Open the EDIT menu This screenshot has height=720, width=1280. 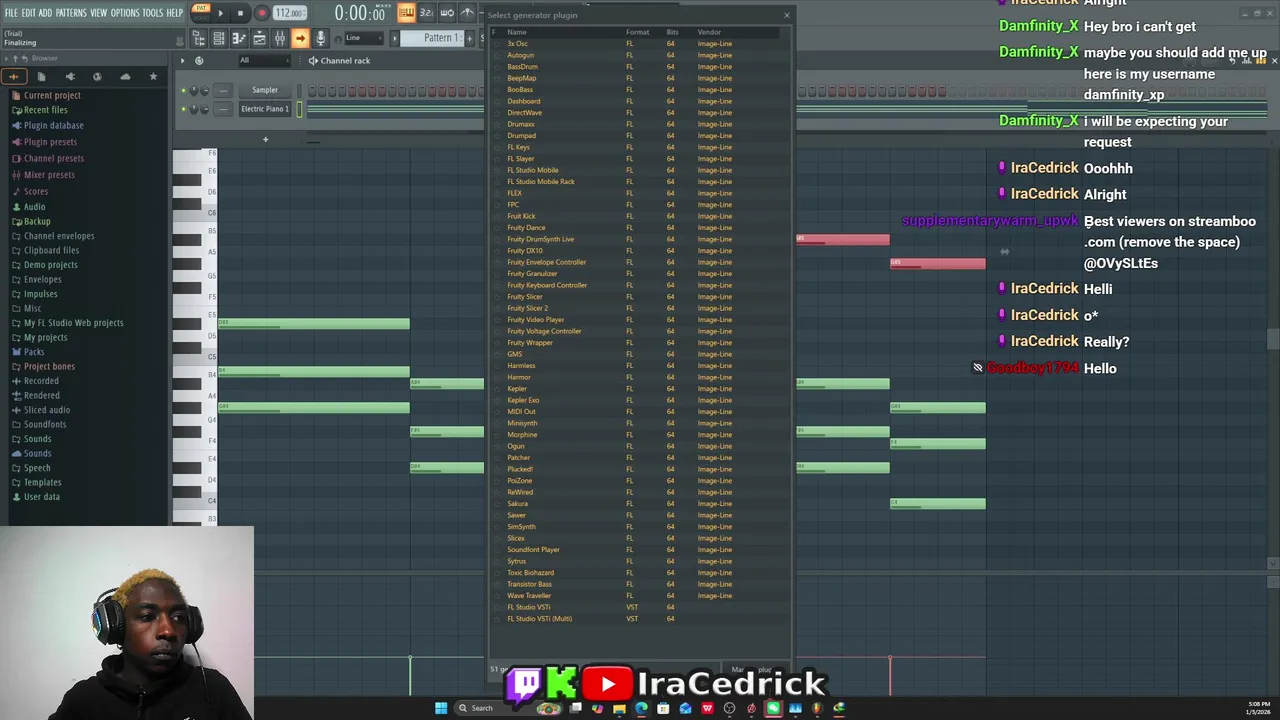point(29,13)
